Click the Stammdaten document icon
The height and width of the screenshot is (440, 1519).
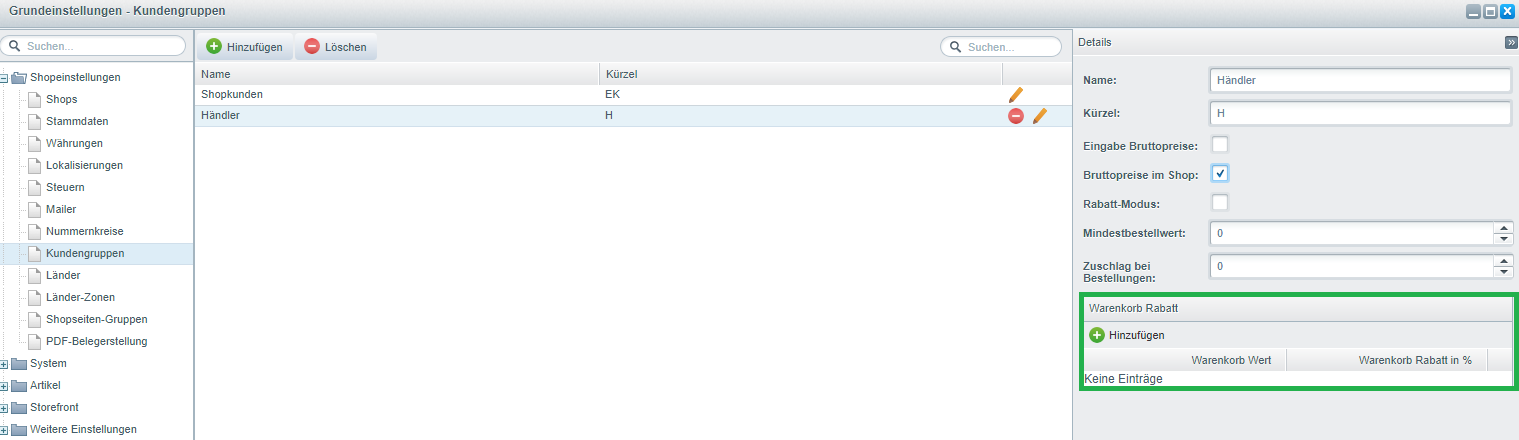(35, 121)
